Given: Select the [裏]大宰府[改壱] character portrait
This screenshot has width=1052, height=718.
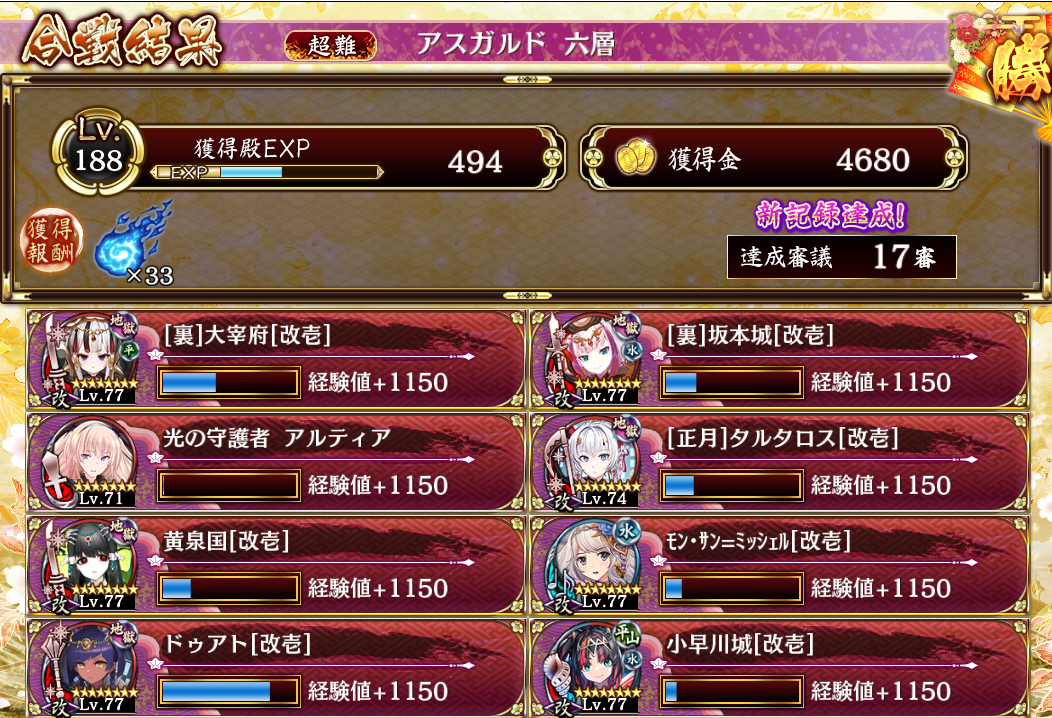Looking at the screenshot, I should coord(91,360).
